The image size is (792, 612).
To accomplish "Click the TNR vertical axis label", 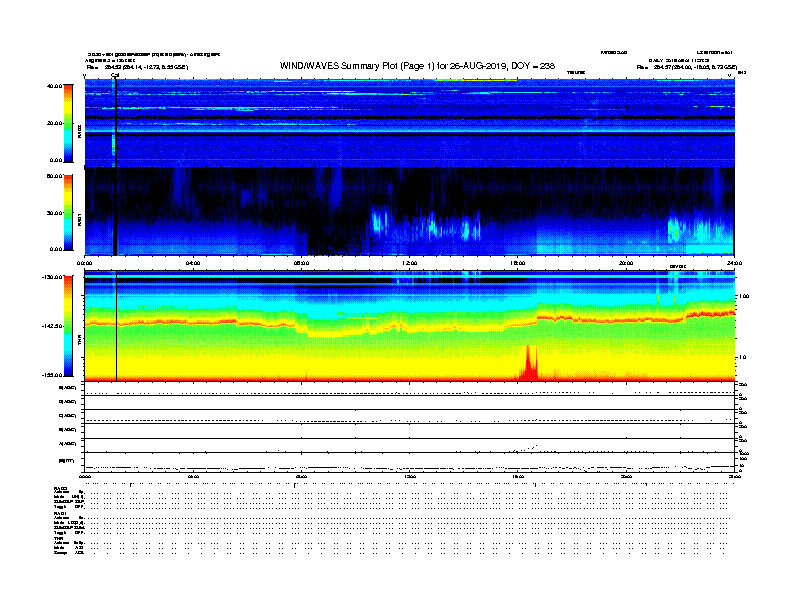I will [x=79, y=340].
